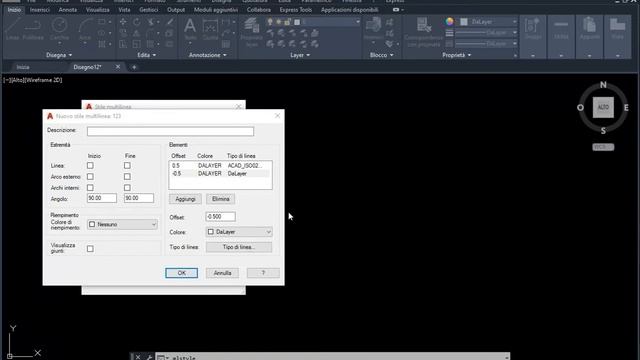The image size is (640, 360).
Task: Select the Polilinea tool in the ribbon
Action: point(33,28)
